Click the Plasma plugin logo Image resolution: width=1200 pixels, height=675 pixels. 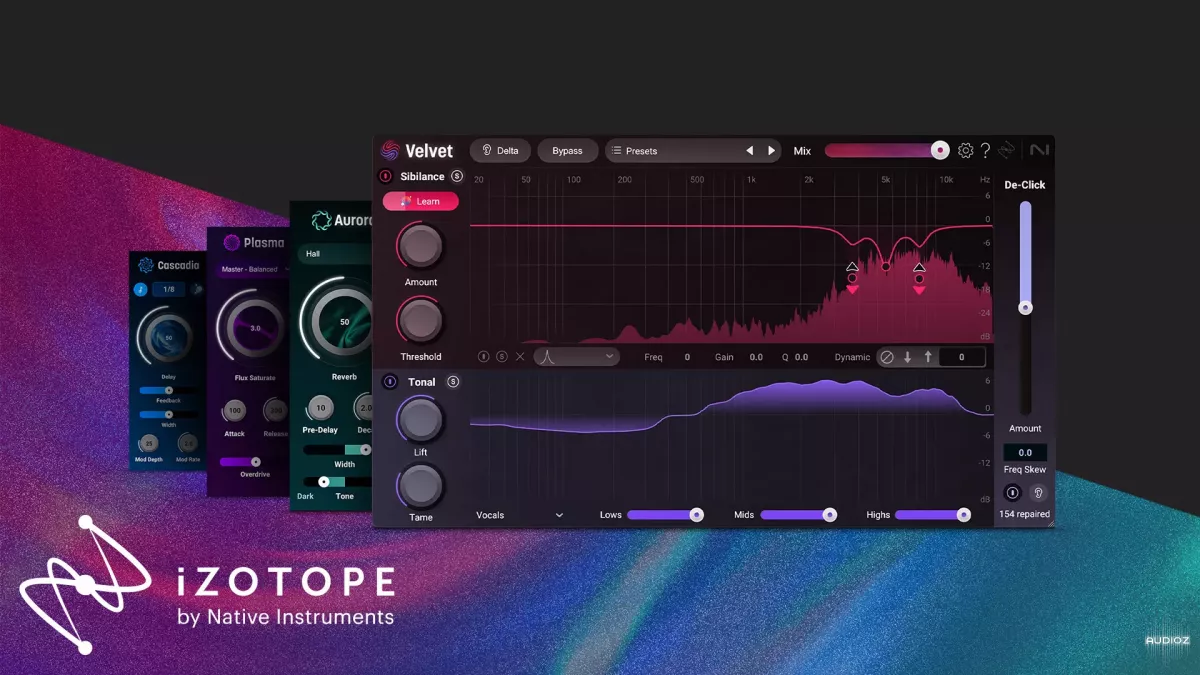point(231,242)
